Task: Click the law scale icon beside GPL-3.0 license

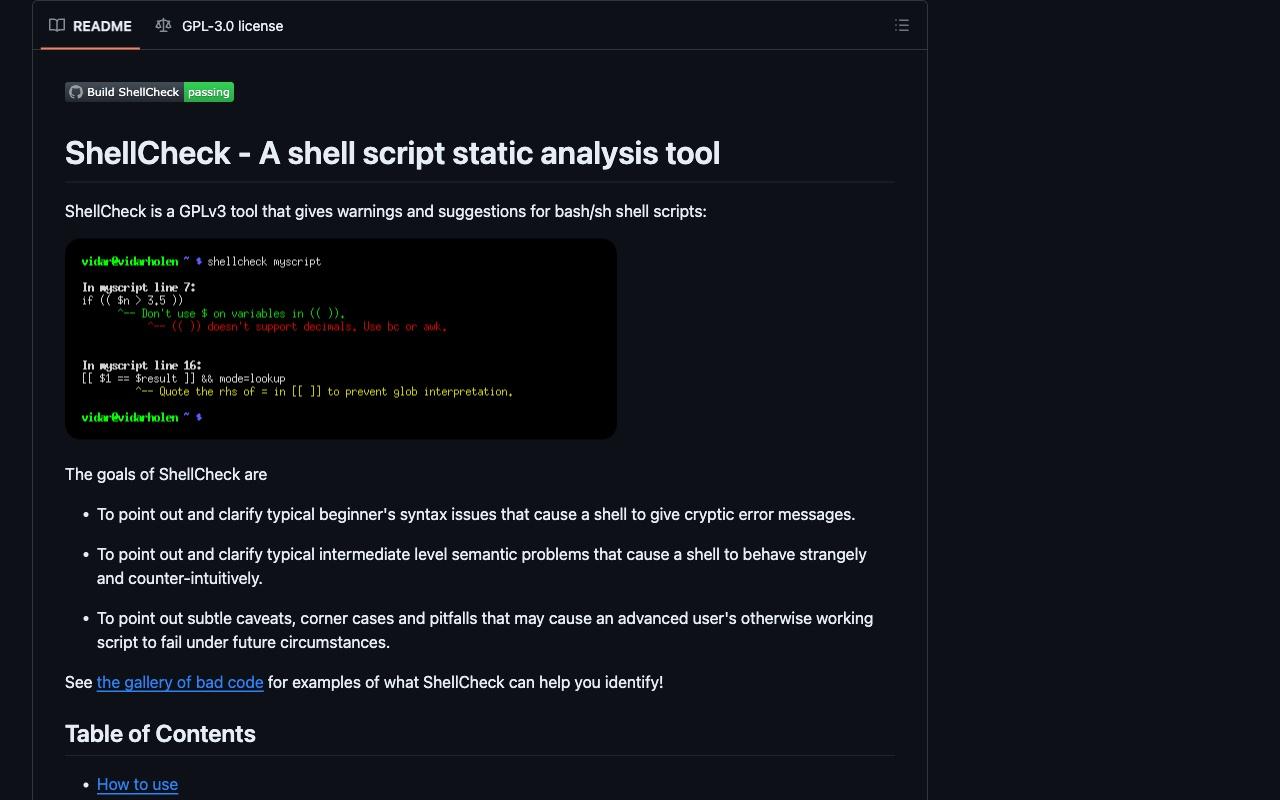Action: 163,26
